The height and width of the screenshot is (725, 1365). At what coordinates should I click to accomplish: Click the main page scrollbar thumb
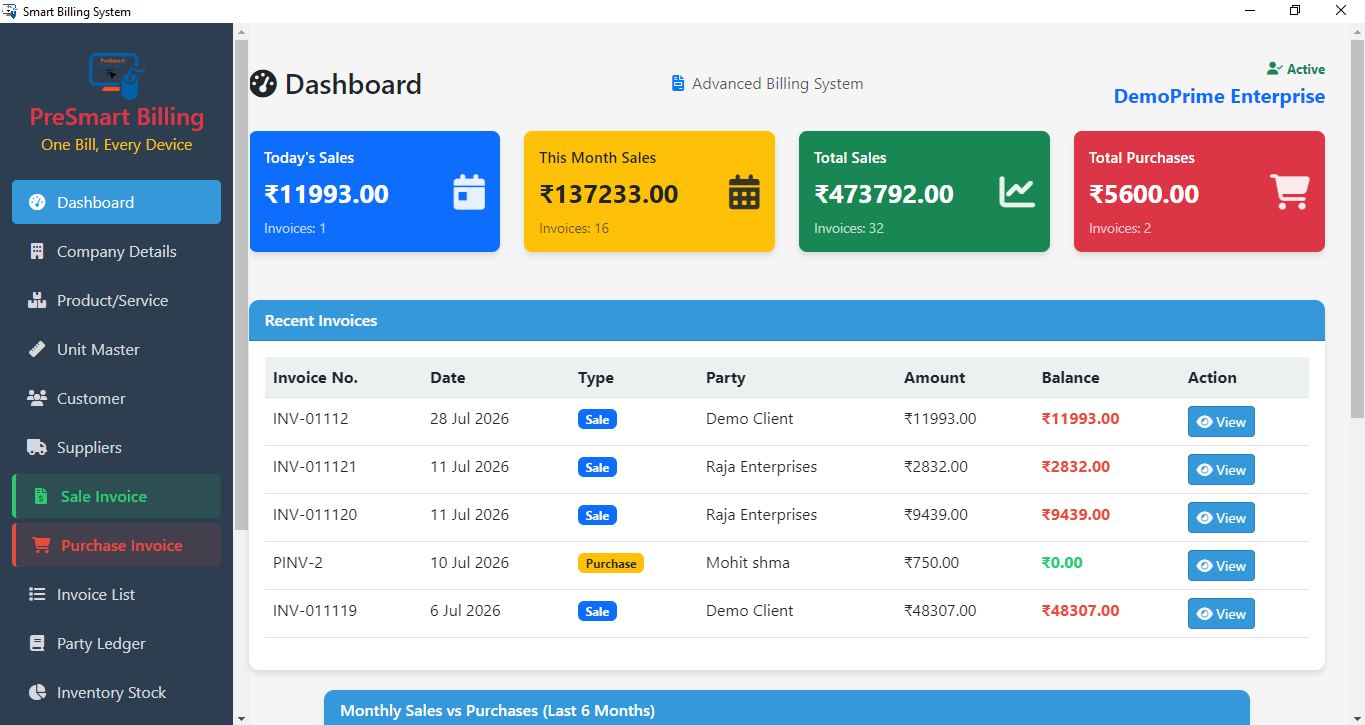tap(1357, 228)
